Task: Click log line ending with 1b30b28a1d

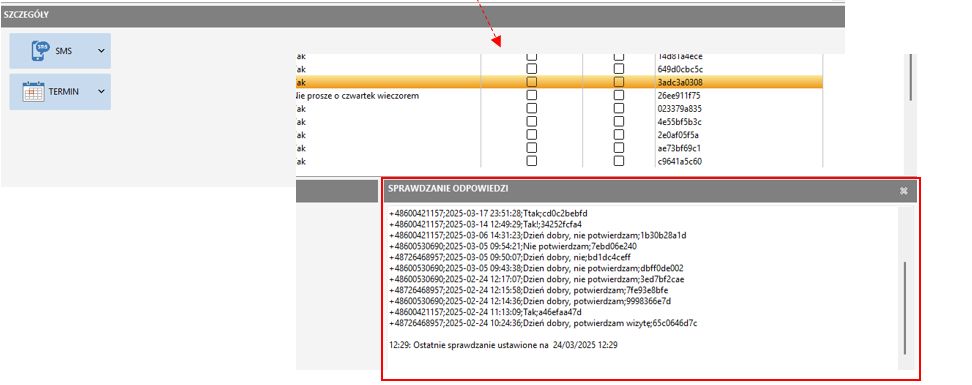Action: (x=537, y=235)
